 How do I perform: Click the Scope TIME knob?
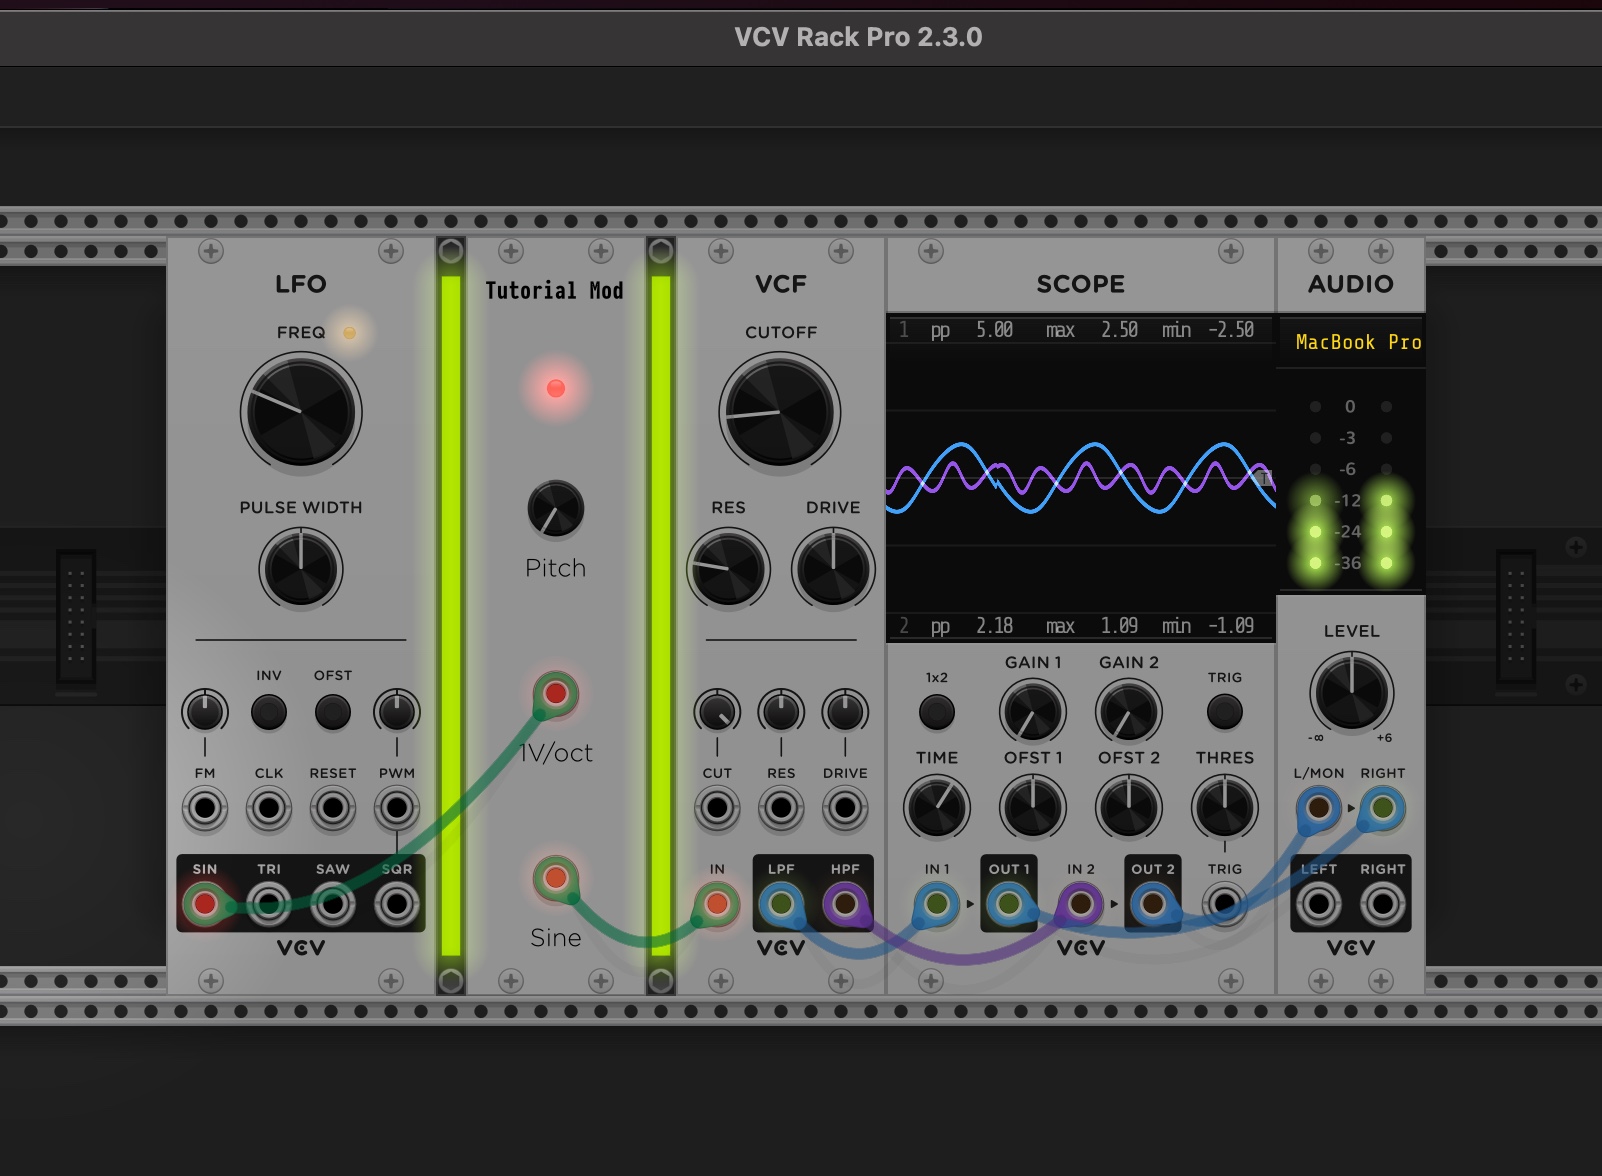(937, 808)
